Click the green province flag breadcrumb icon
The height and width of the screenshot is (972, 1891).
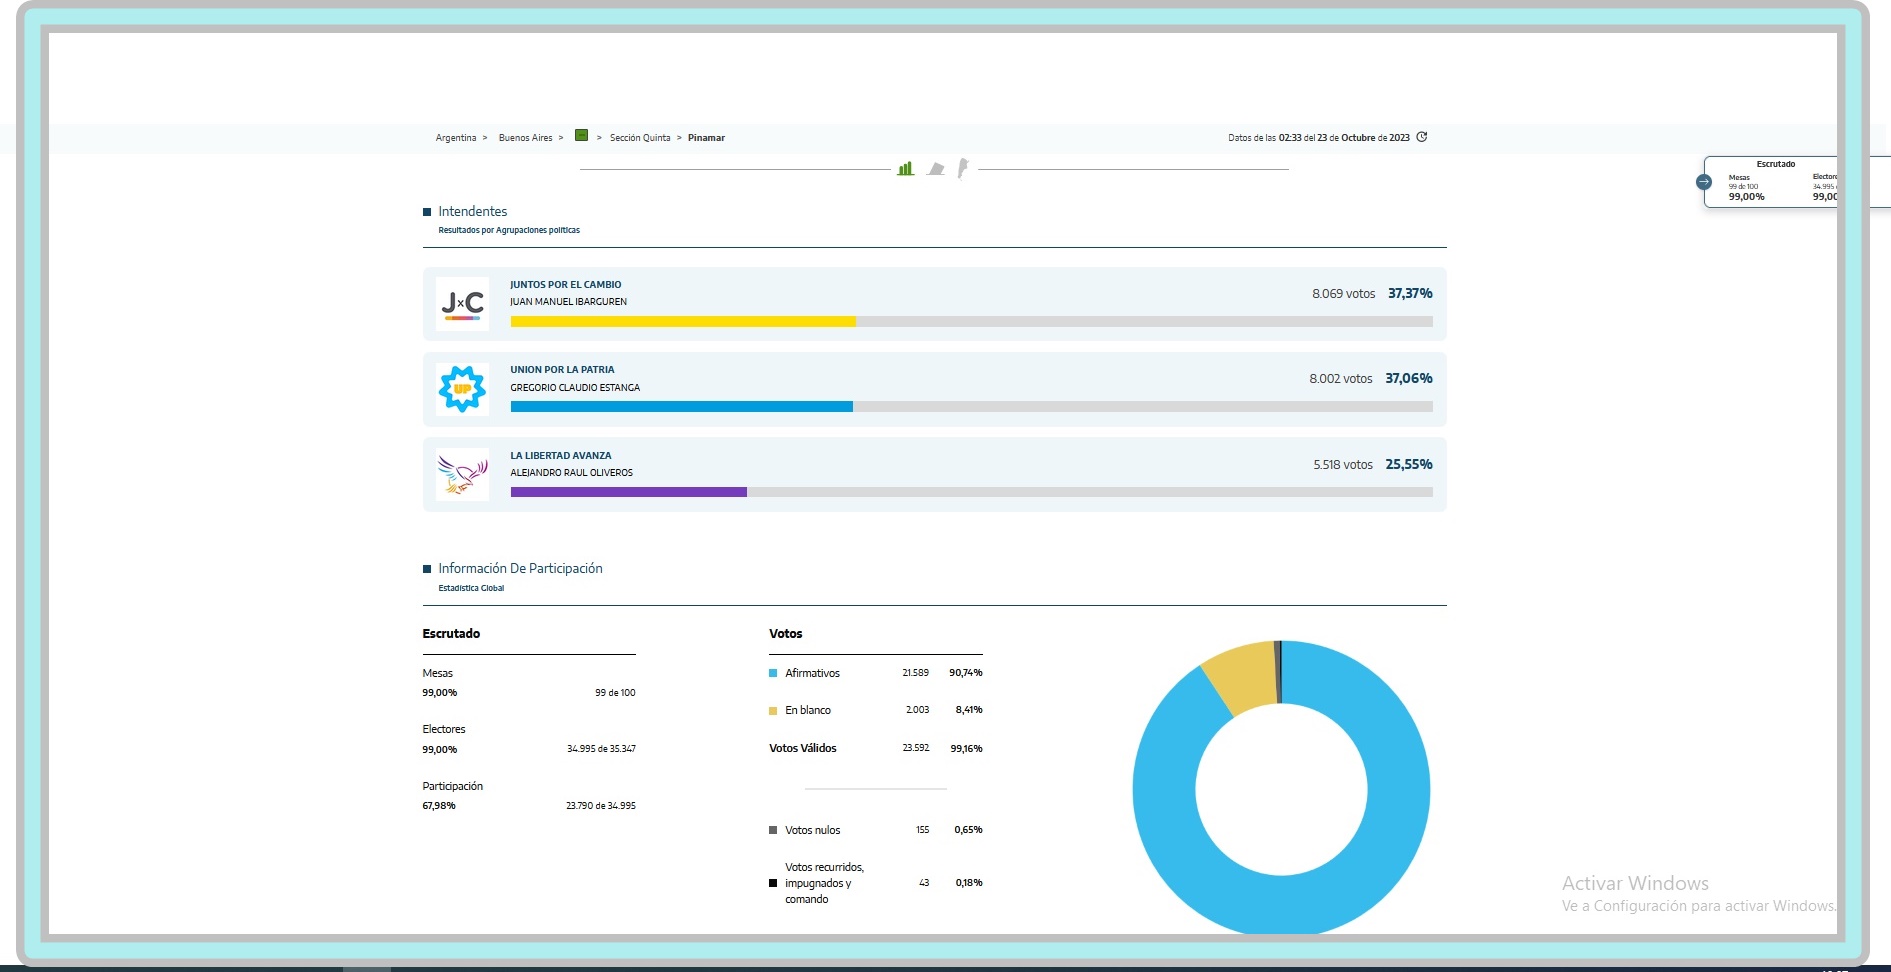581,136
